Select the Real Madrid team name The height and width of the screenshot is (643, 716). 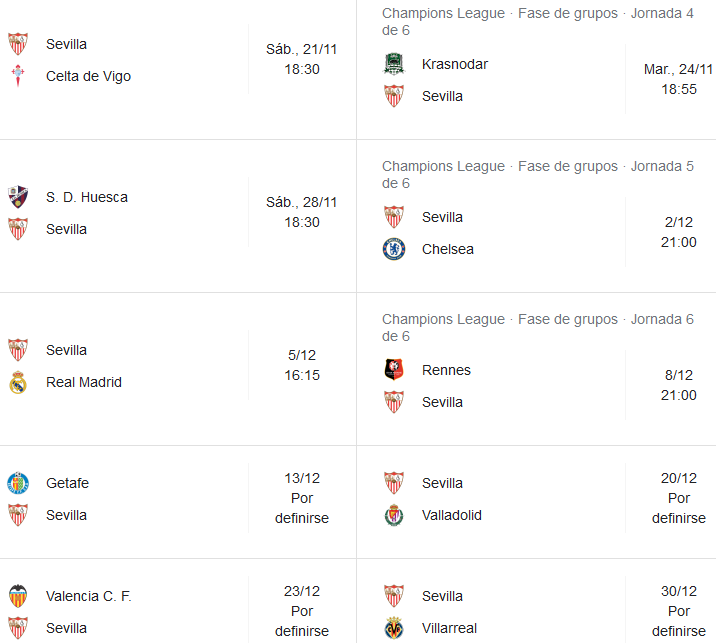click(x=84, y=382)
